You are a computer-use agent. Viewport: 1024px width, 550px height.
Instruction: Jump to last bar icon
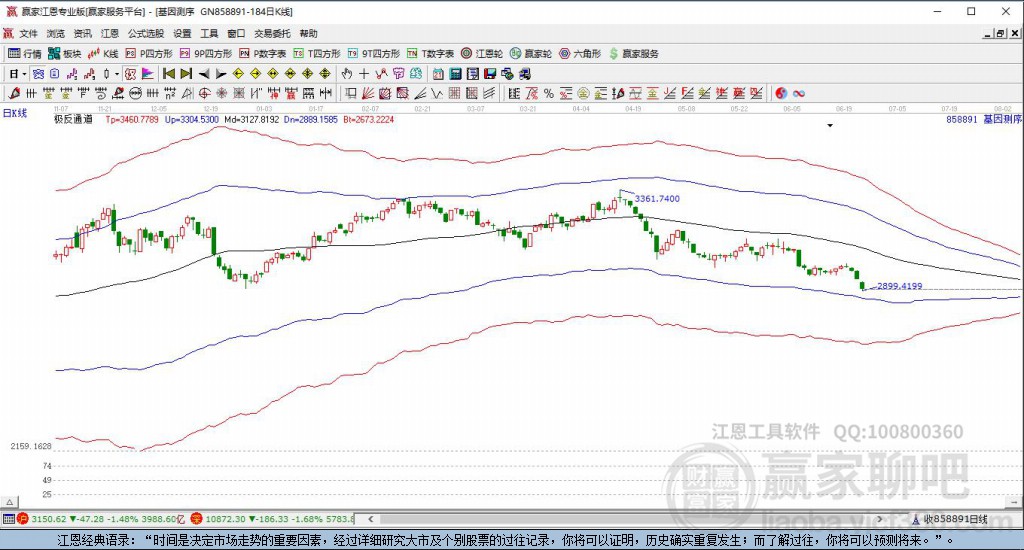coord(186,74)
